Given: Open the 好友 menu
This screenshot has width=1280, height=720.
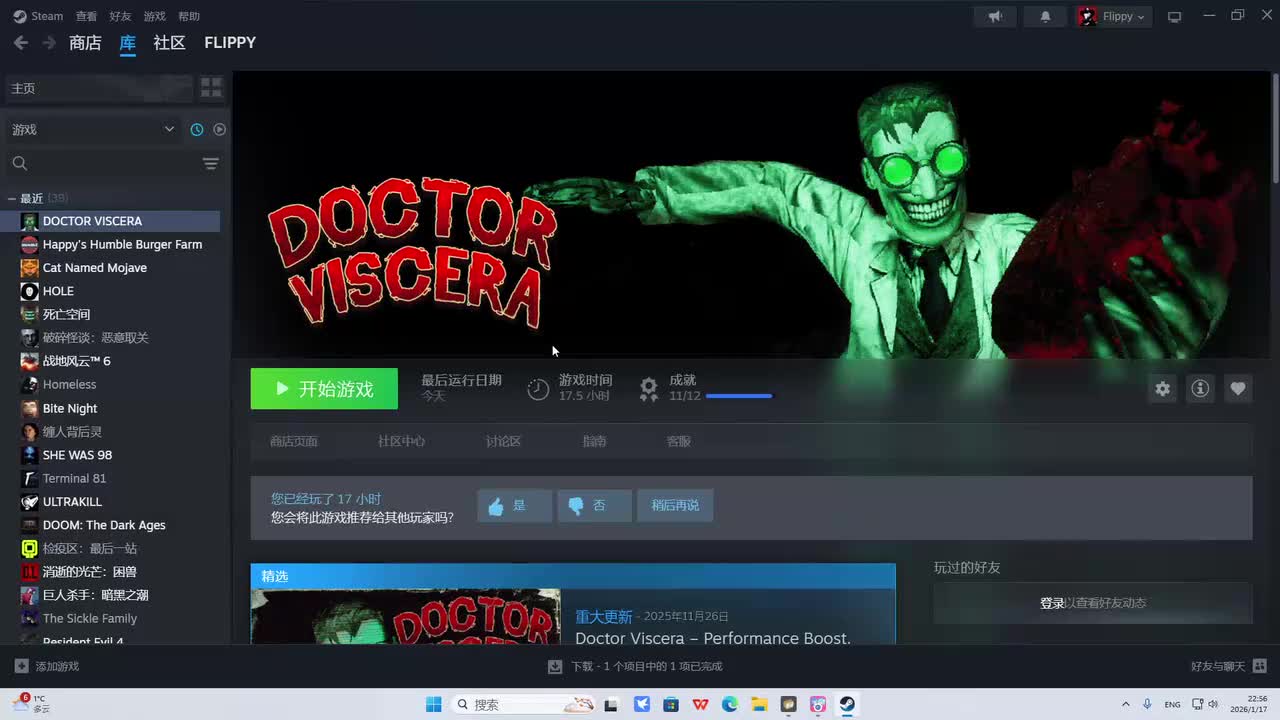Looking at the screenshot, I should point(120,16).
